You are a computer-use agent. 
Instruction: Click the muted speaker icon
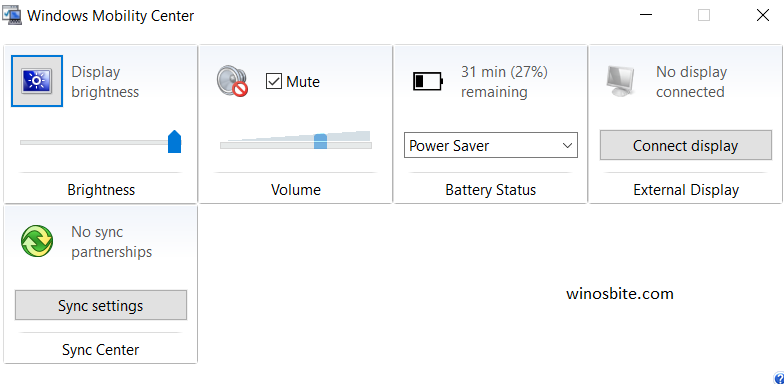[232, 81]
